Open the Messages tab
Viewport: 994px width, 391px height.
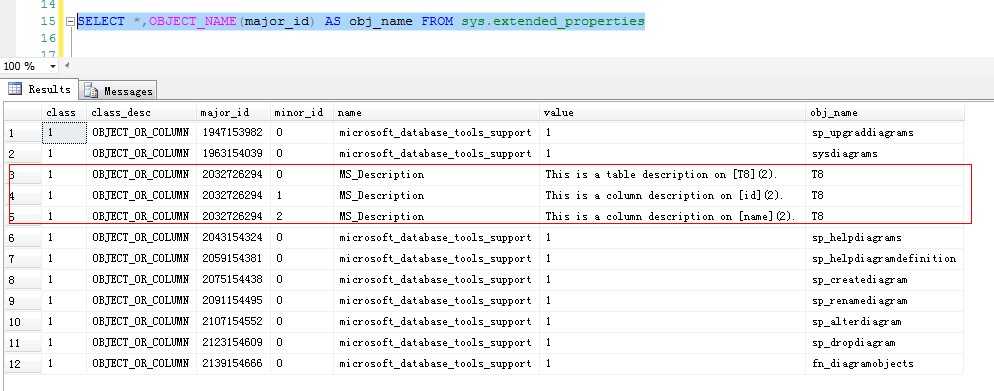119,91
